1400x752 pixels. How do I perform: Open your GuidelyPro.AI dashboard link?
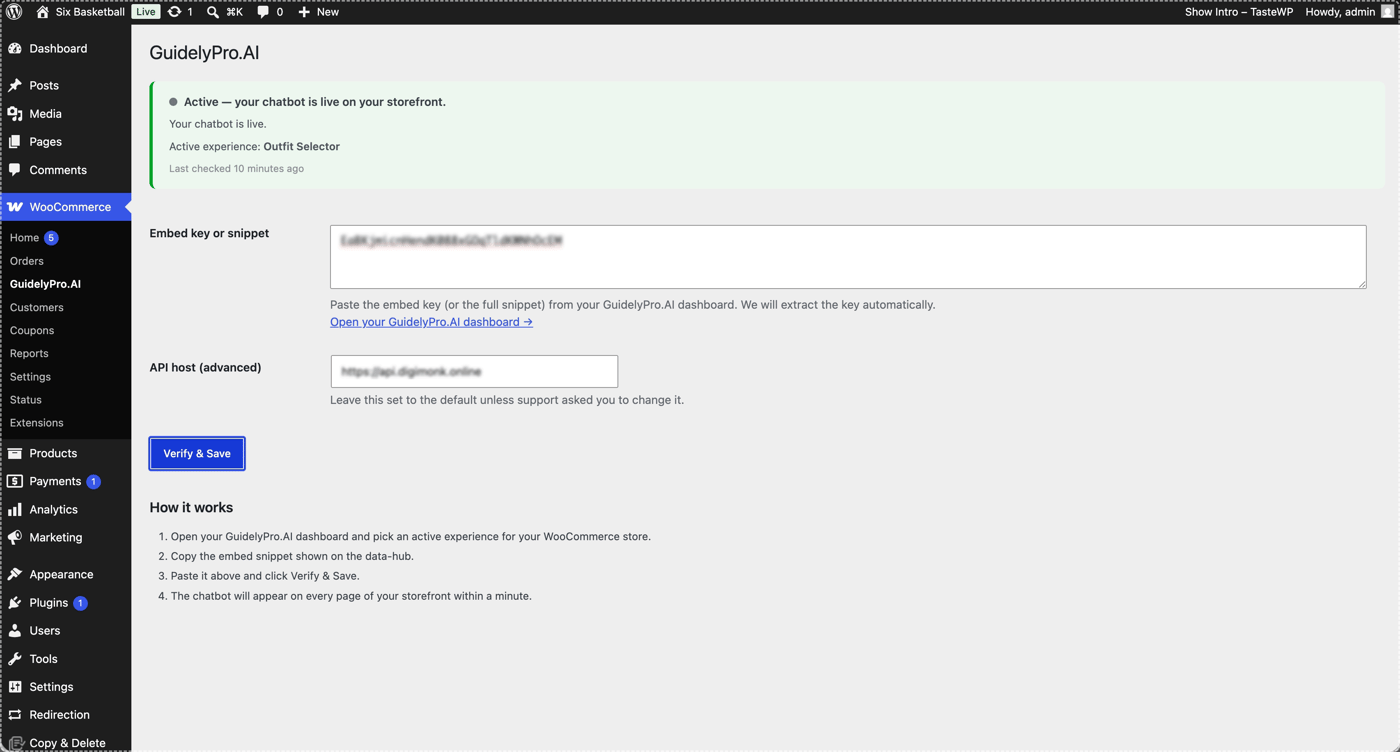click(431, 322)
